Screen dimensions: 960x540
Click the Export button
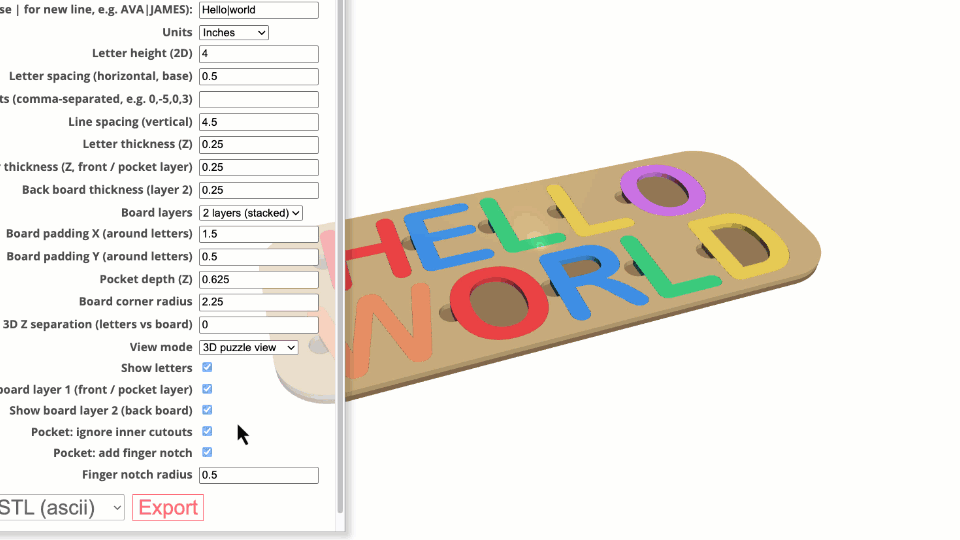[167, 507]
